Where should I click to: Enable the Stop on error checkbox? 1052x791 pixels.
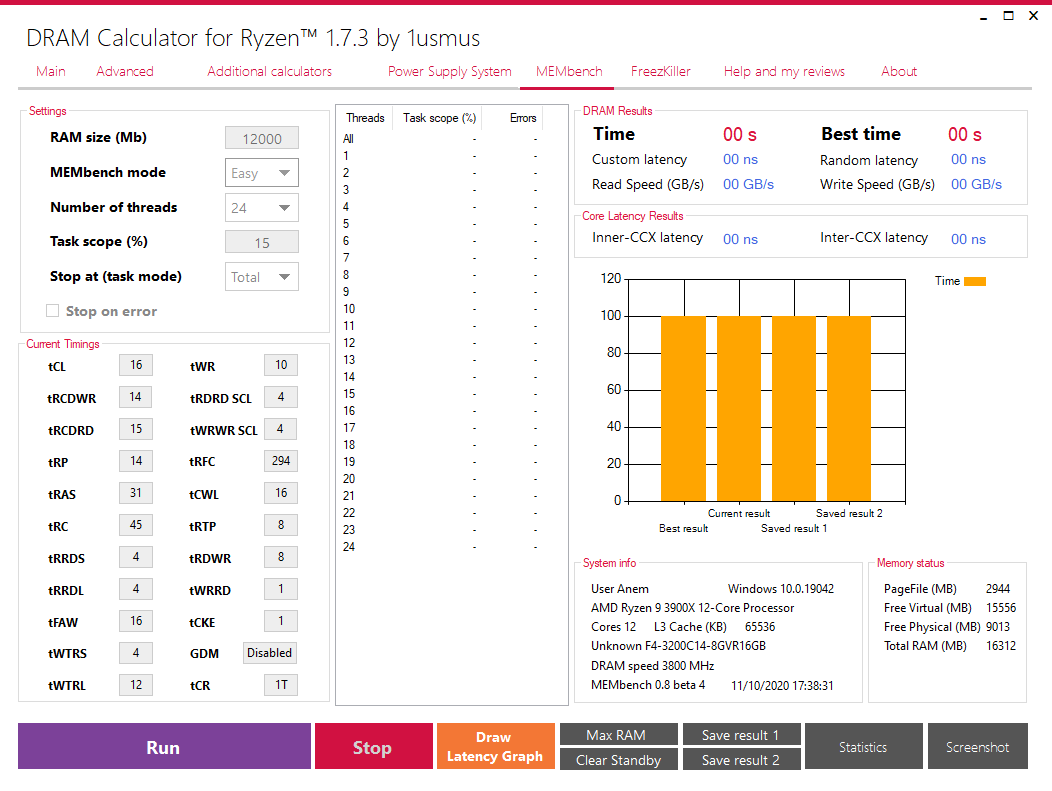tap(52, 310)
